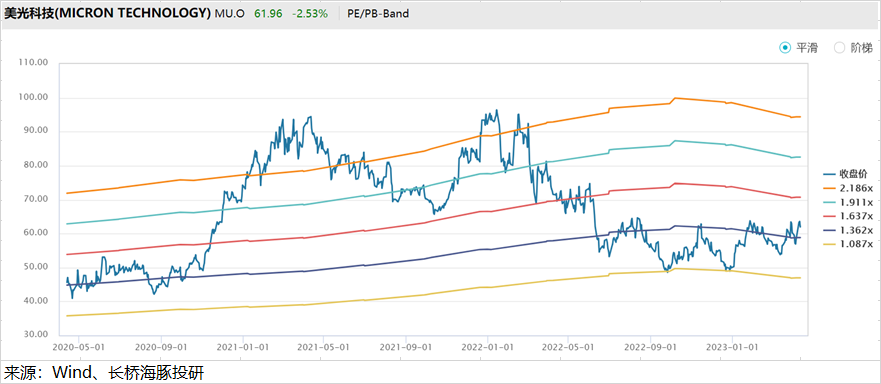The height and width of the screenshot is (384, 881).
Task: Click the MU.O ticker symbol
Action: click(230, 13)
